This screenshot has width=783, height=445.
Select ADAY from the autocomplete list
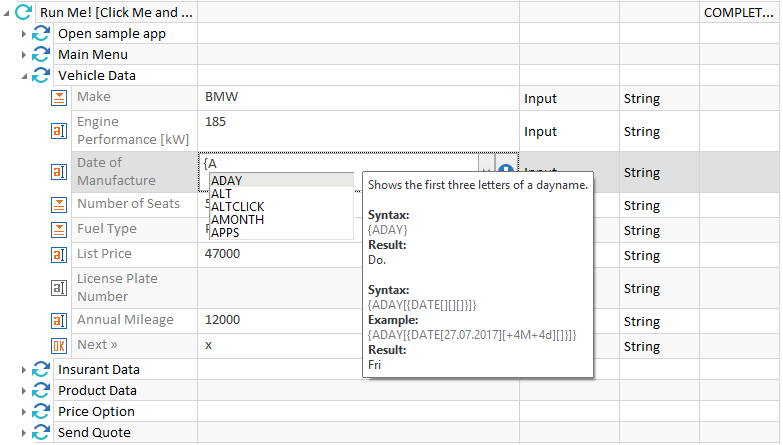tap(227, 181)
